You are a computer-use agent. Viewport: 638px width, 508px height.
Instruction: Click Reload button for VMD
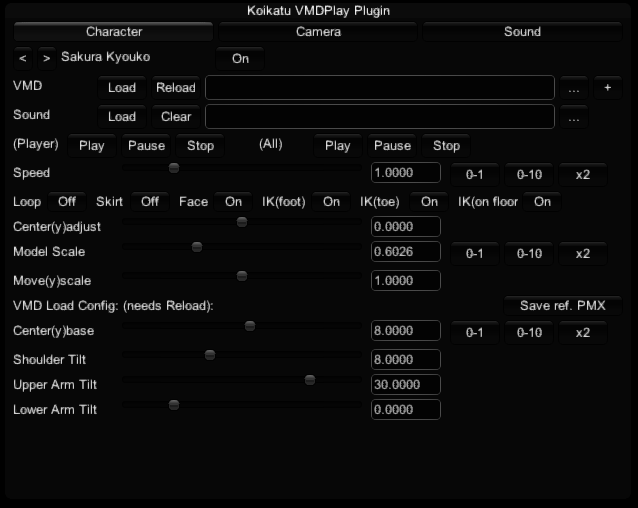click(176, 87)
